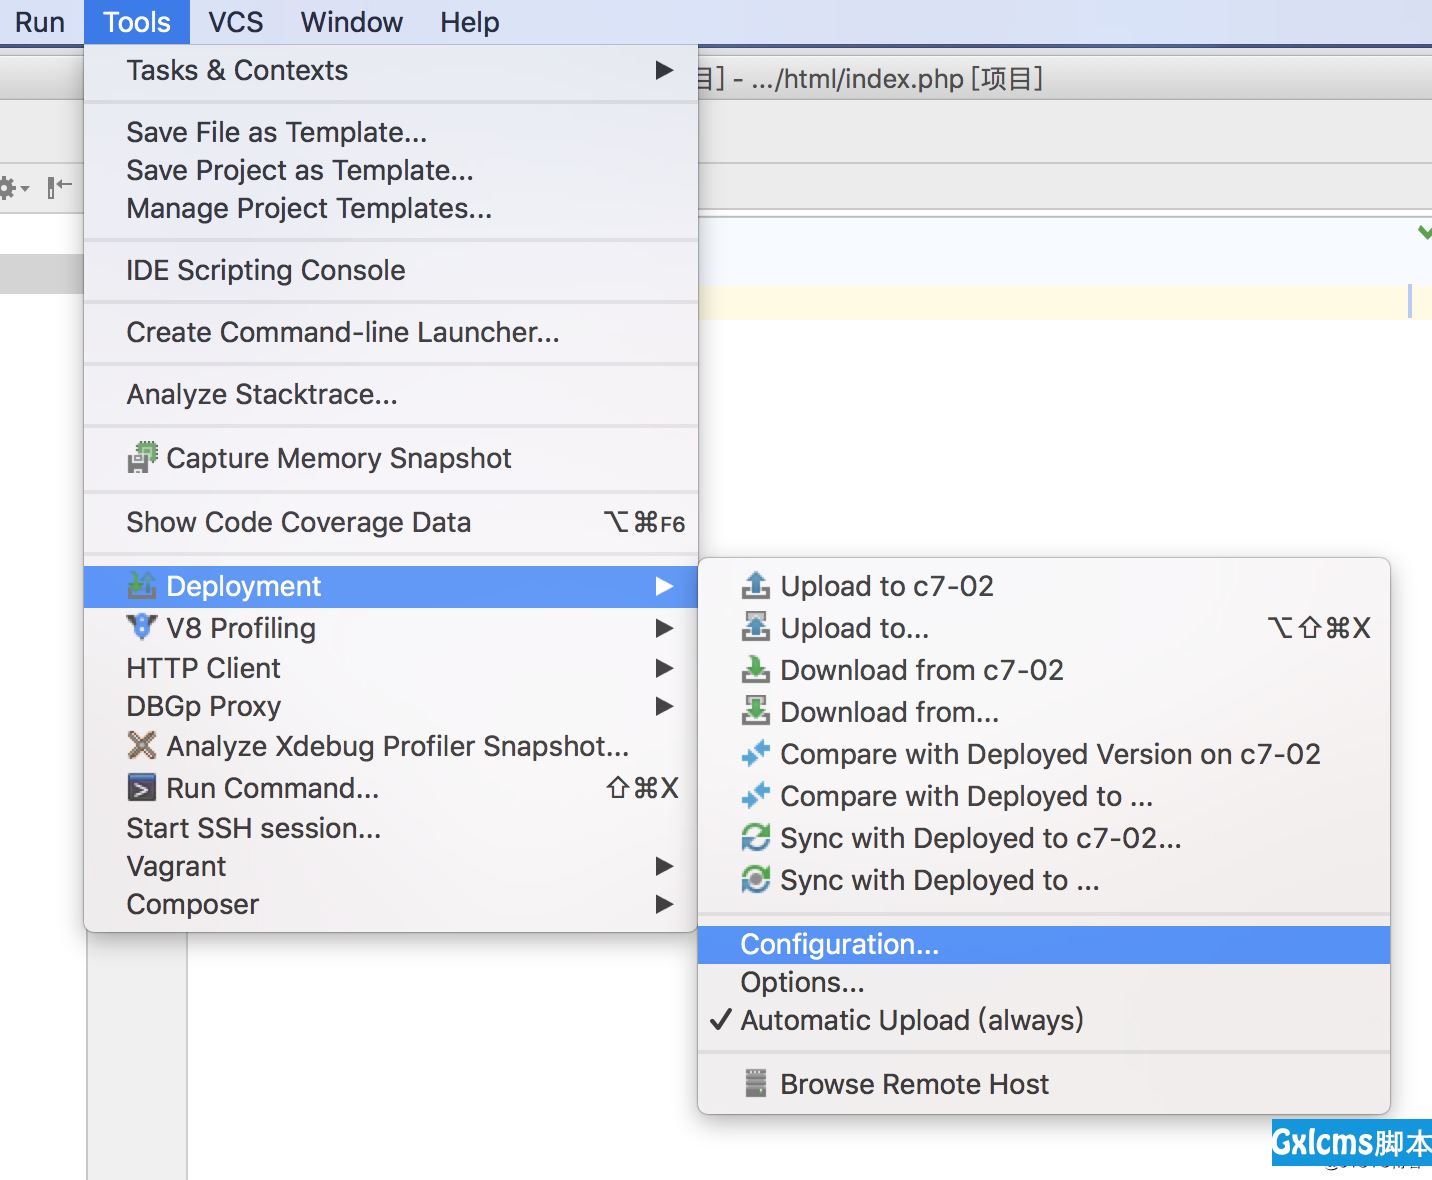1432x1180 pixels.
Task: Click the Composer menu entry
Action: click(391, 904)
